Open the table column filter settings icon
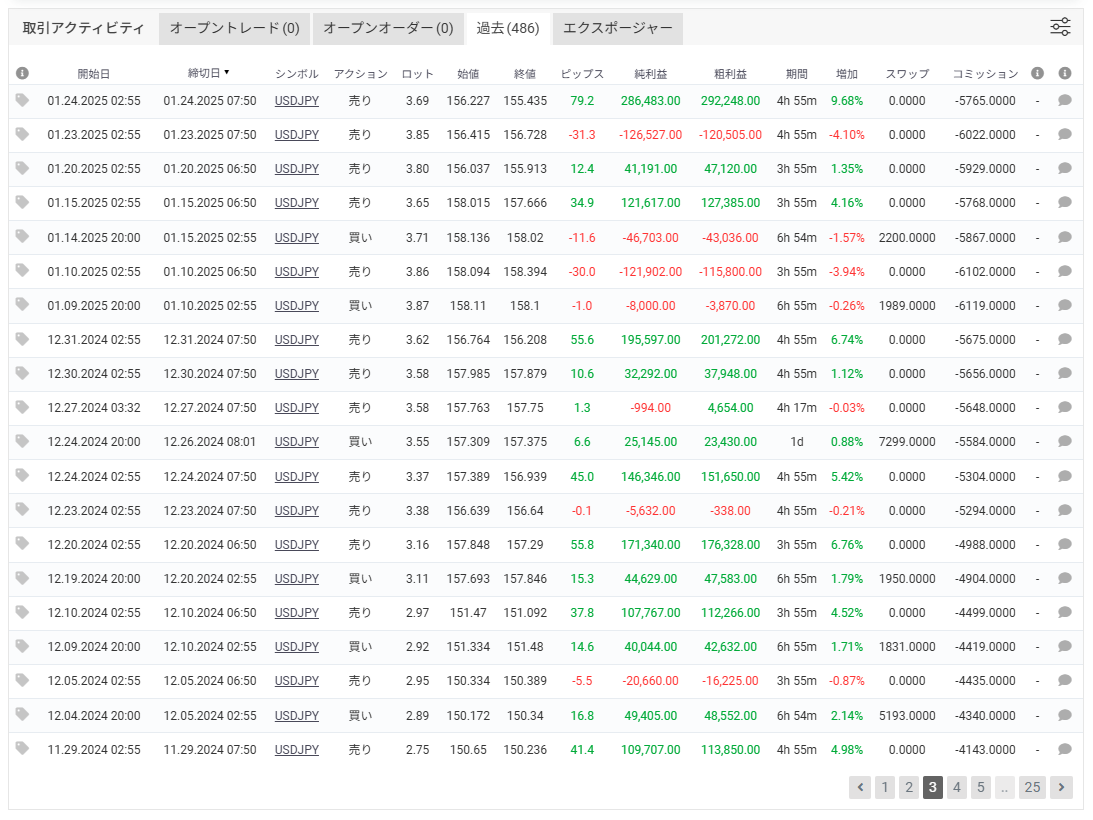The width and height of the screenshot is (1093, 820). coord(1060,27)
